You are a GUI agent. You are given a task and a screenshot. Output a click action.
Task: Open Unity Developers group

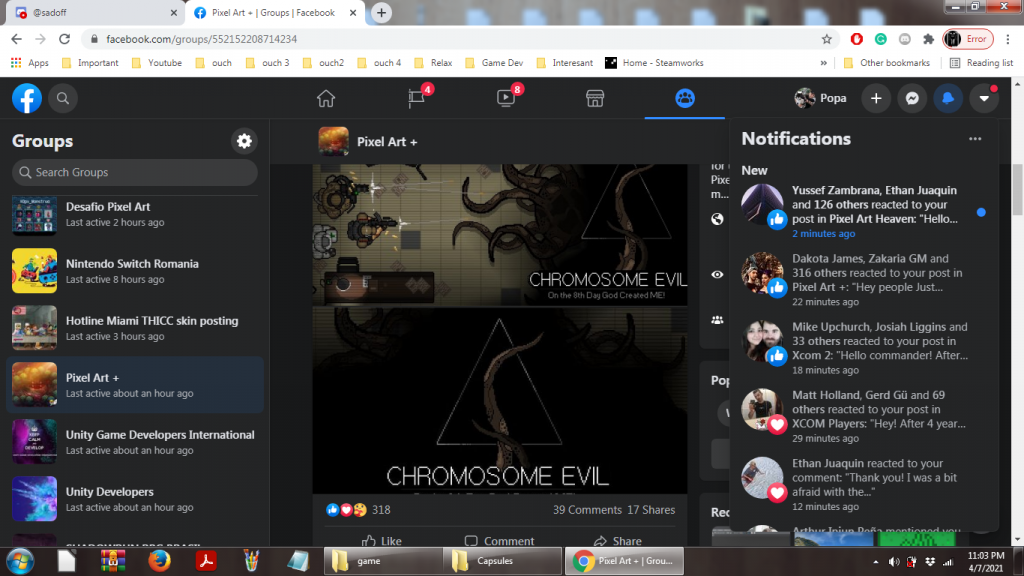[135, 498]
